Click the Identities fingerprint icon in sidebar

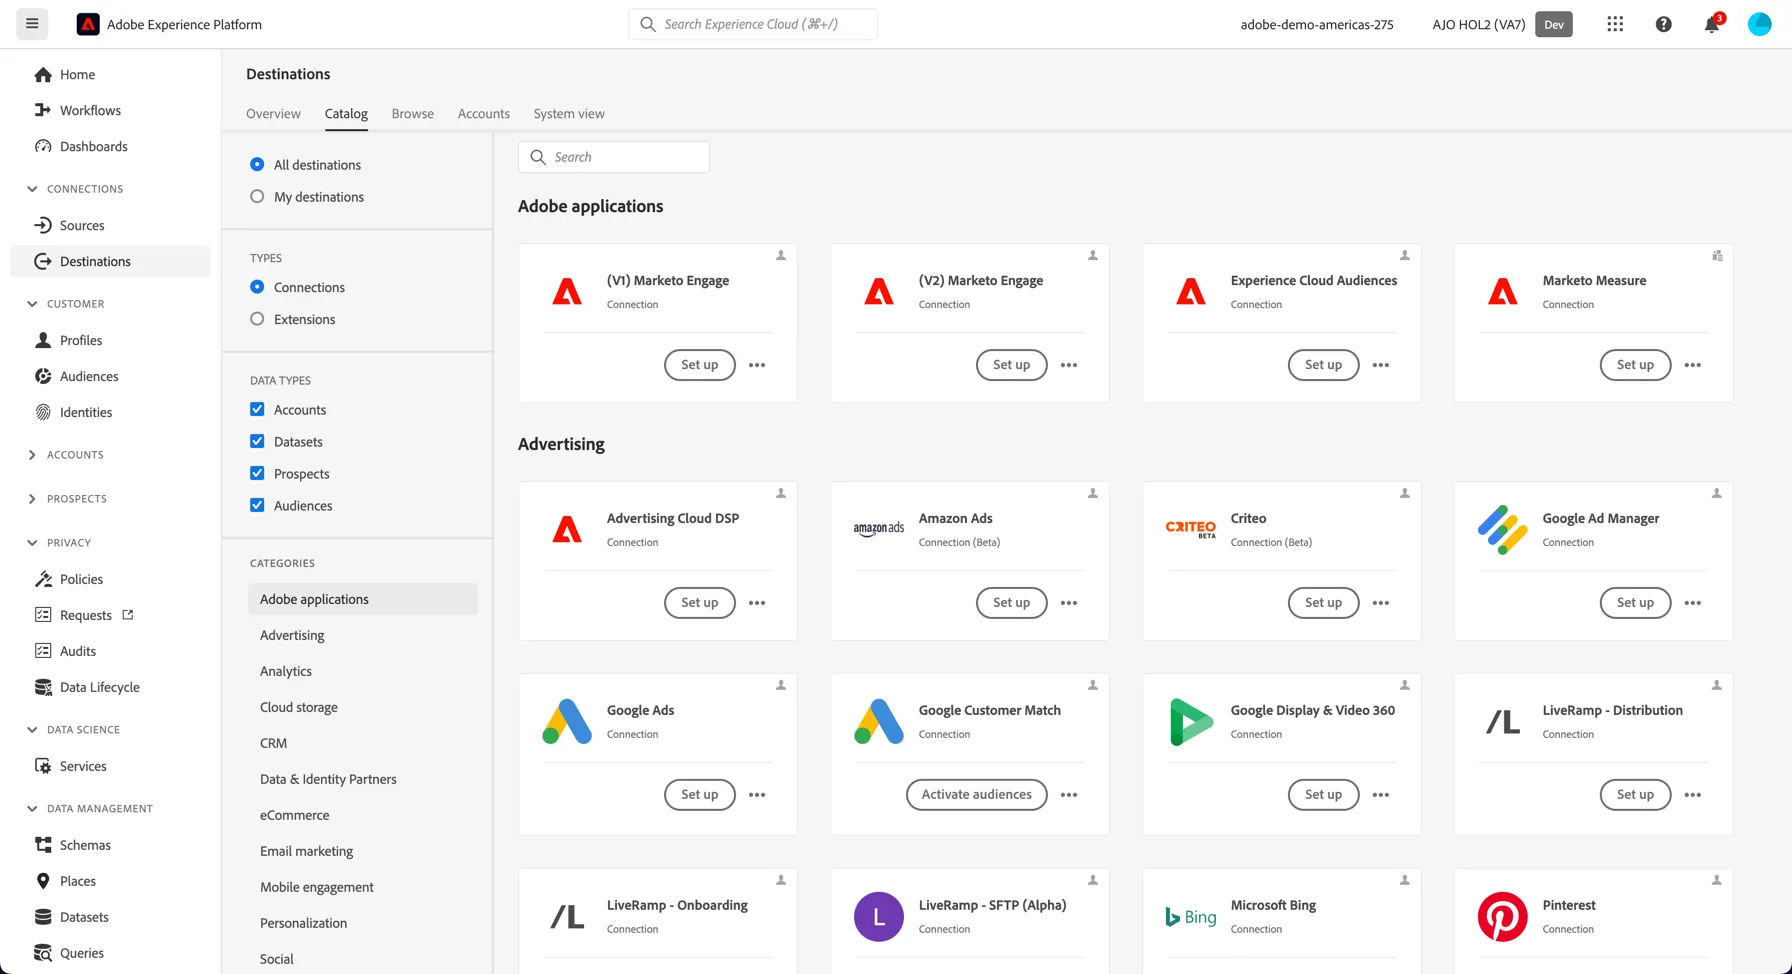point(43,412)
